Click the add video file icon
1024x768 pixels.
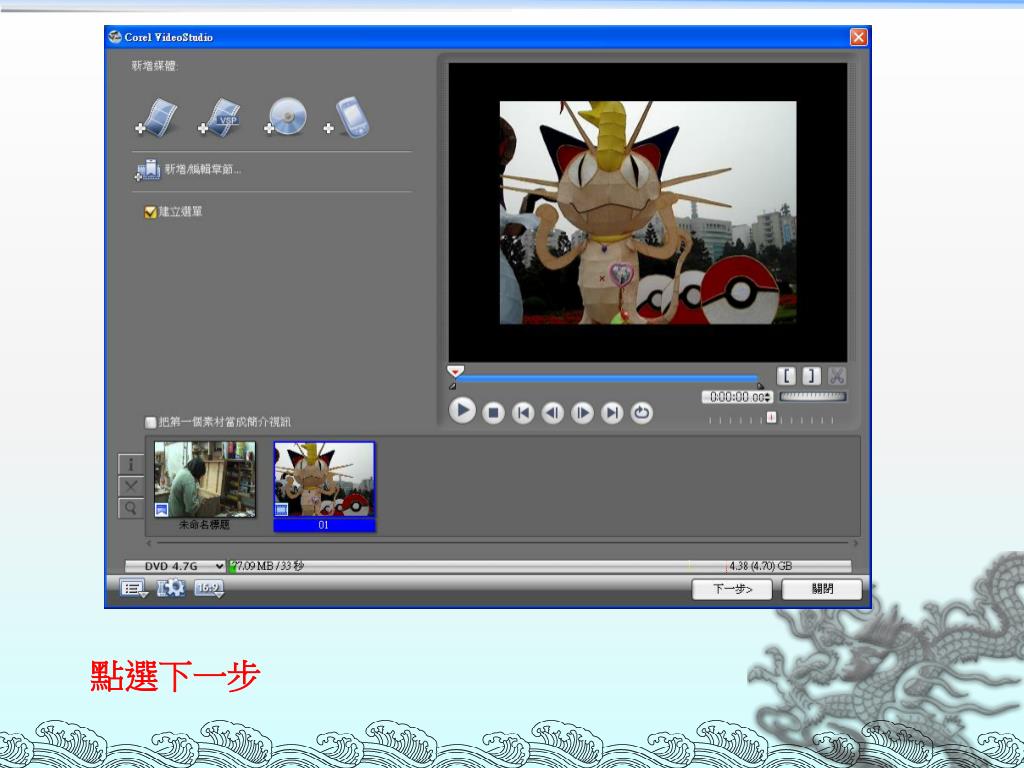[x=157, y=118]
